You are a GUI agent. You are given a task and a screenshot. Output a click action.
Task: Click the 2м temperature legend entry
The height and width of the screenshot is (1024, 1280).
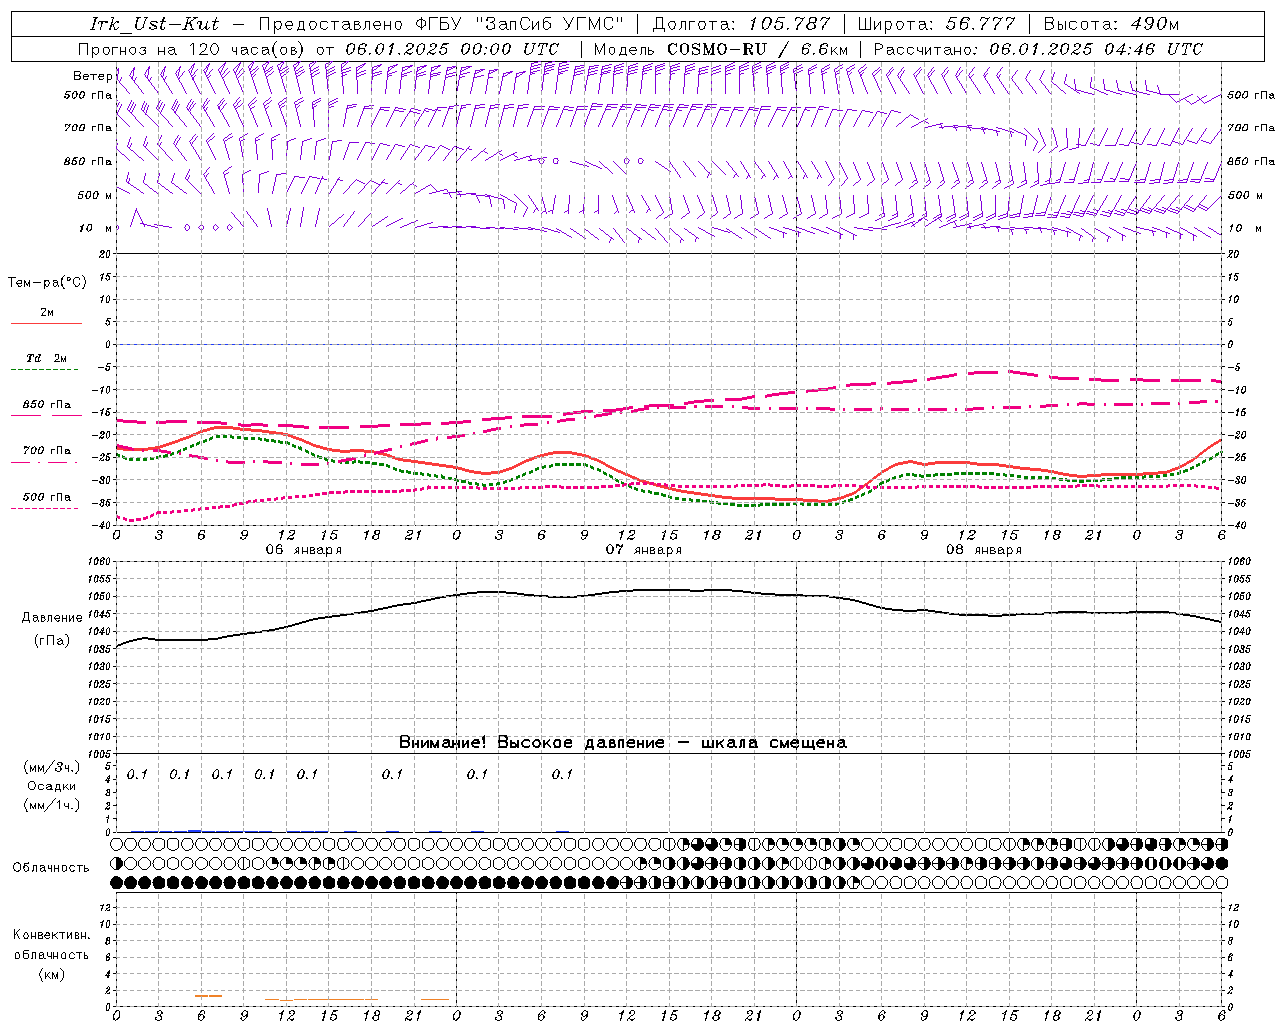[47, 312]
